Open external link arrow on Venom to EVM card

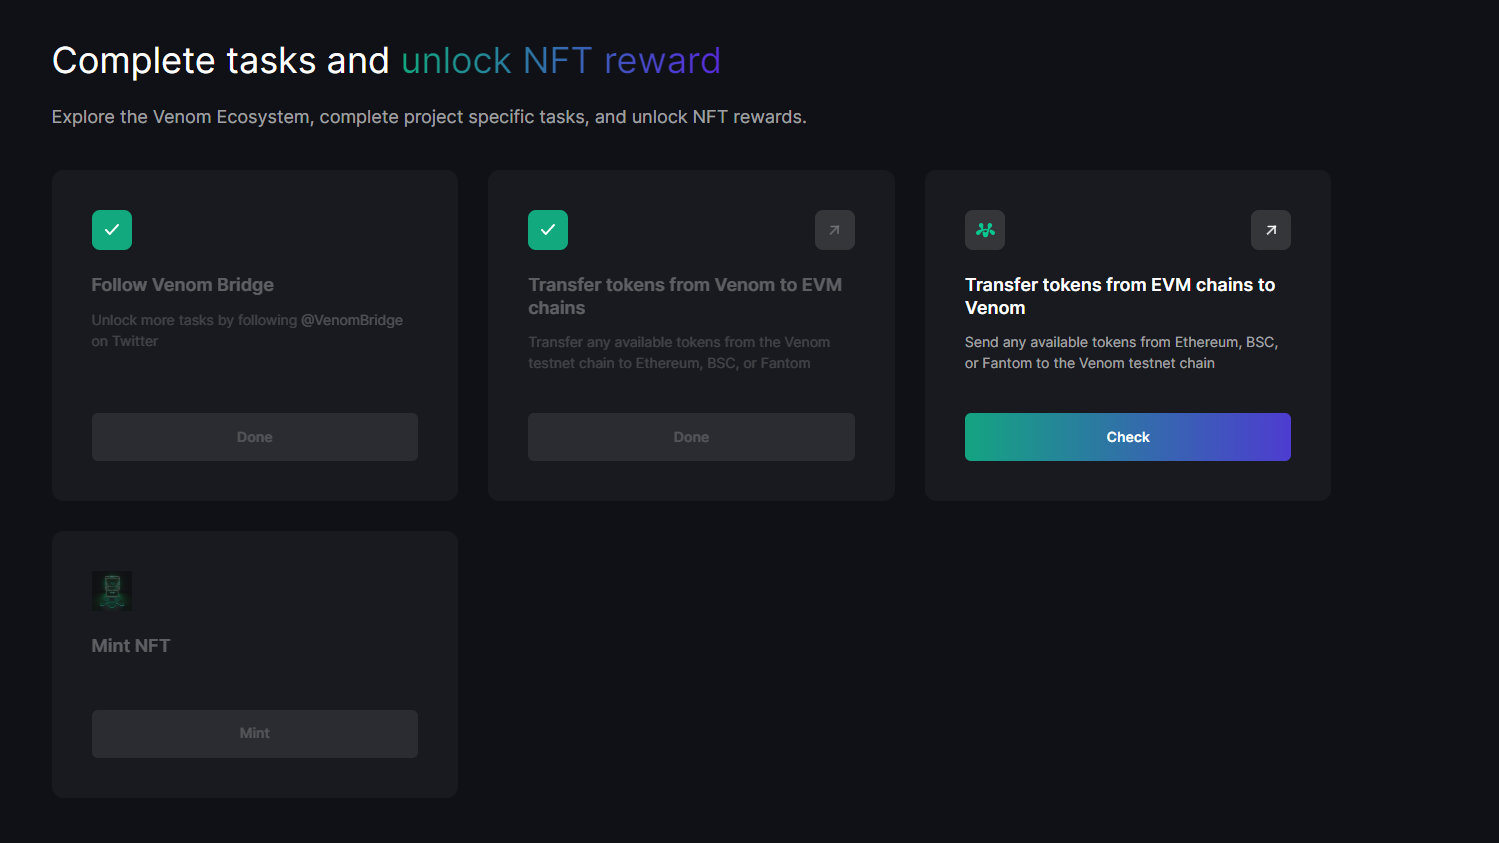[x=835, y=230]
